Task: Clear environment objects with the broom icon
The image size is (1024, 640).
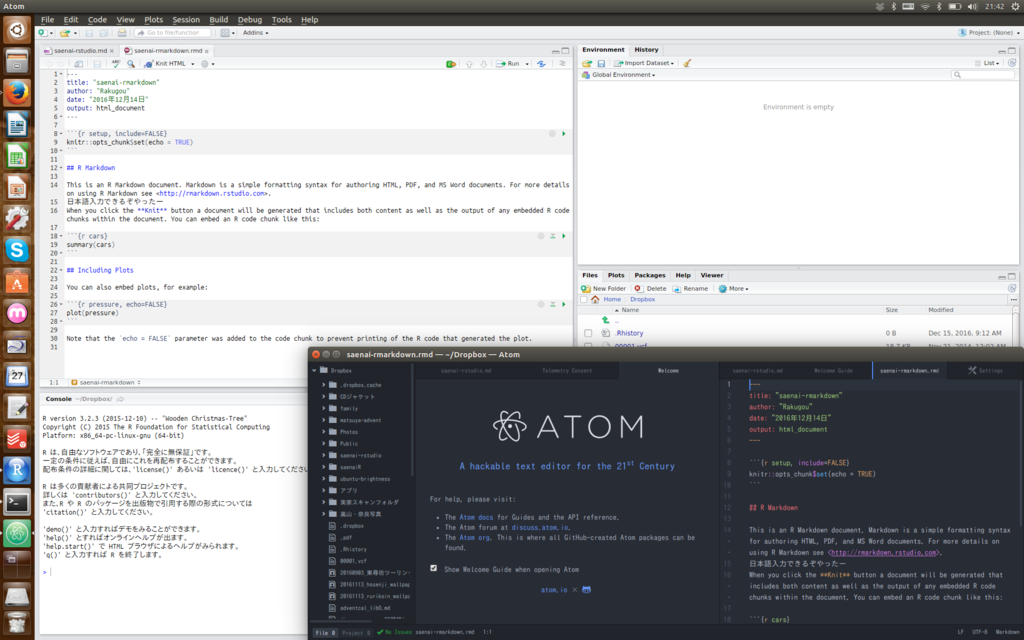Action: (687, 63)
